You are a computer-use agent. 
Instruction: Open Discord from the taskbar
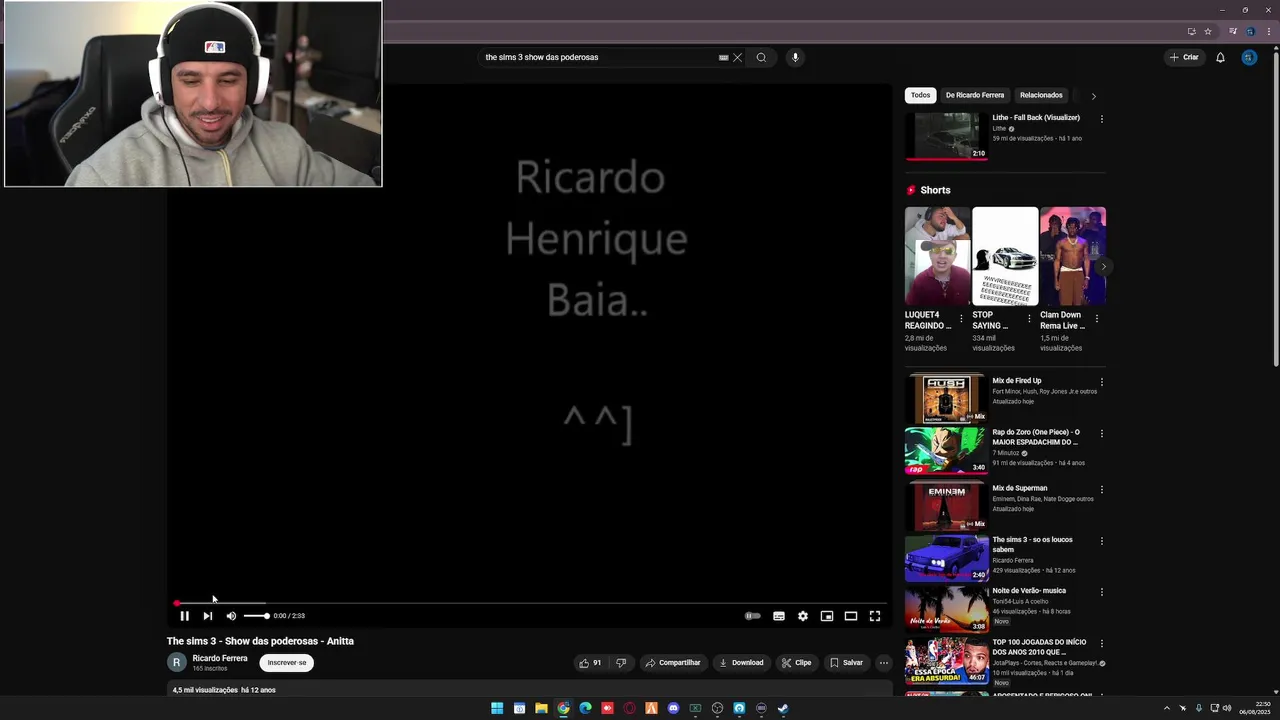673,708
